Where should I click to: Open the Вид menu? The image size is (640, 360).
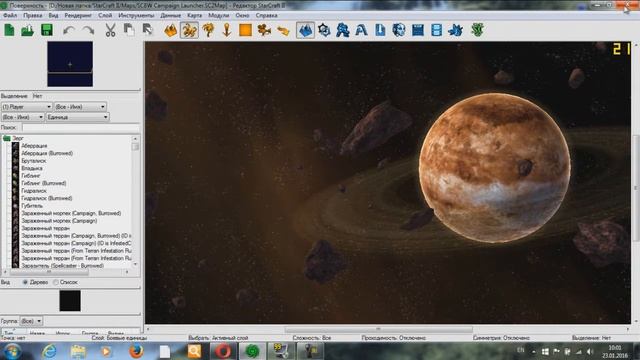[x=53, y=16]
